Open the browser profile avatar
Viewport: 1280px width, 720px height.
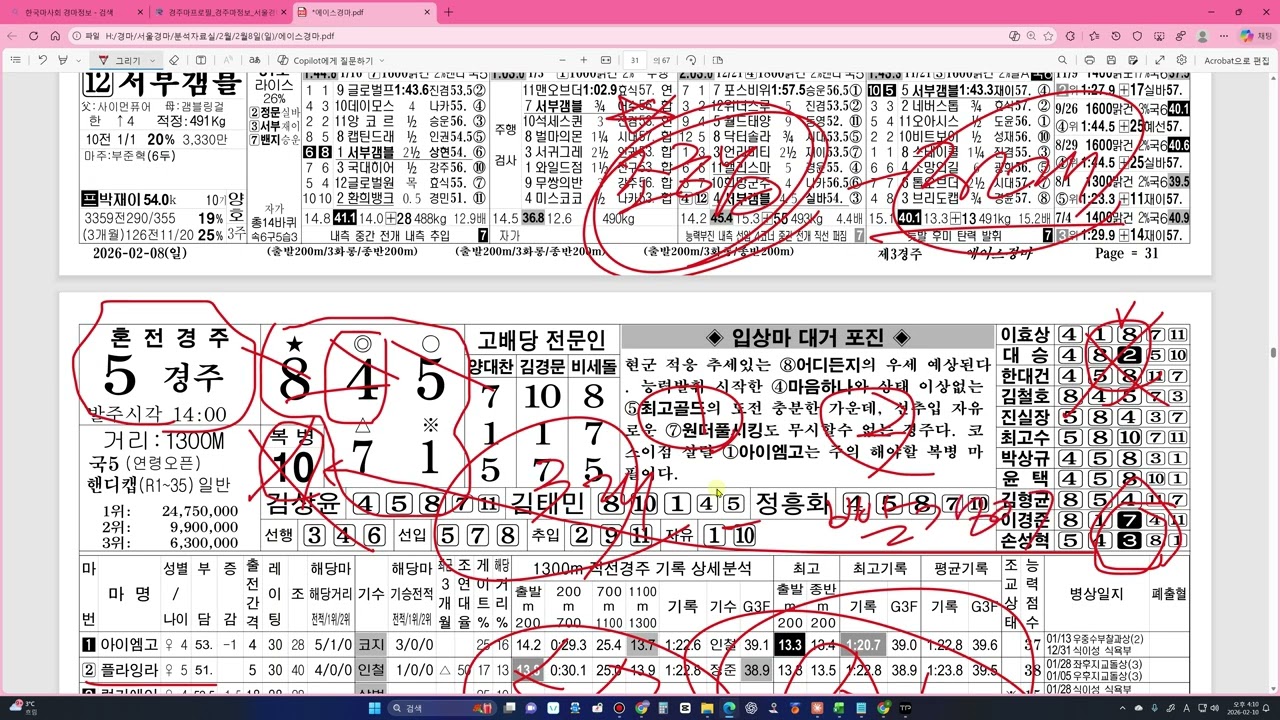1202,36
